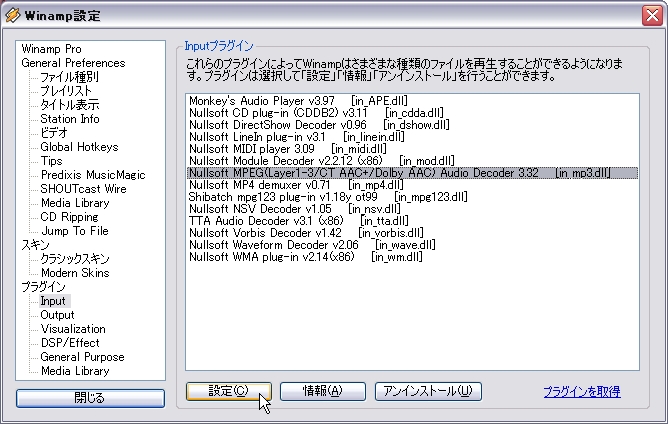Select Tips tree item
The image size is (668, 424).
pos(52,161)
